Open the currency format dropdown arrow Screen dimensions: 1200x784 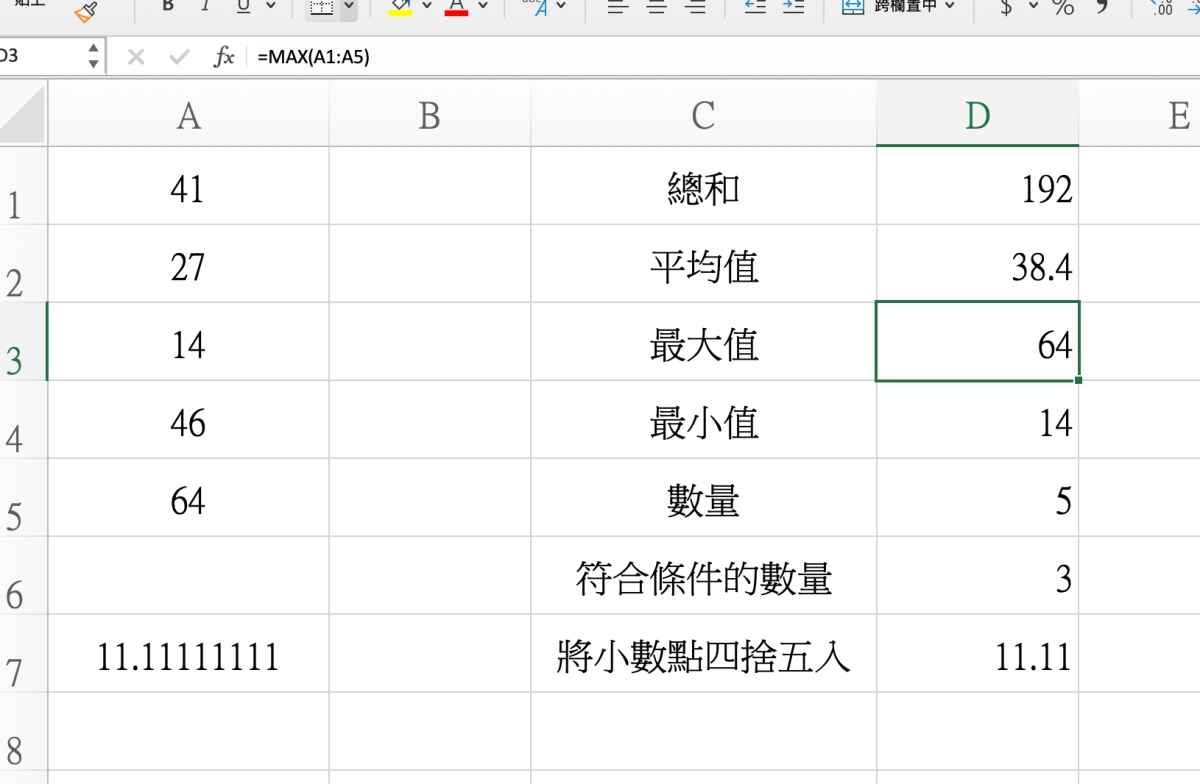1034,7
